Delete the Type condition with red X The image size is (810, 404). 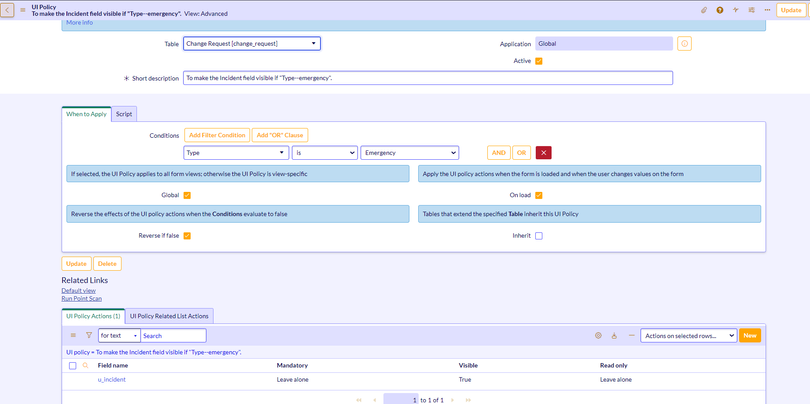pyautogui.click(x=543, y=153)
